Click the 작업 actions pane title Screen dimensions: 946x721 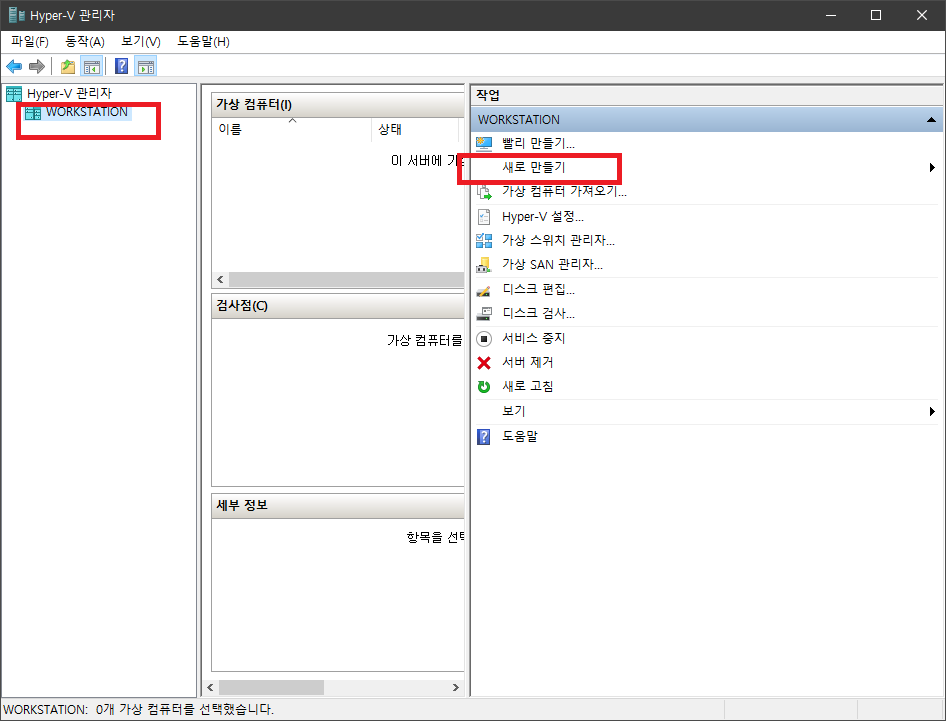point(488,95)
